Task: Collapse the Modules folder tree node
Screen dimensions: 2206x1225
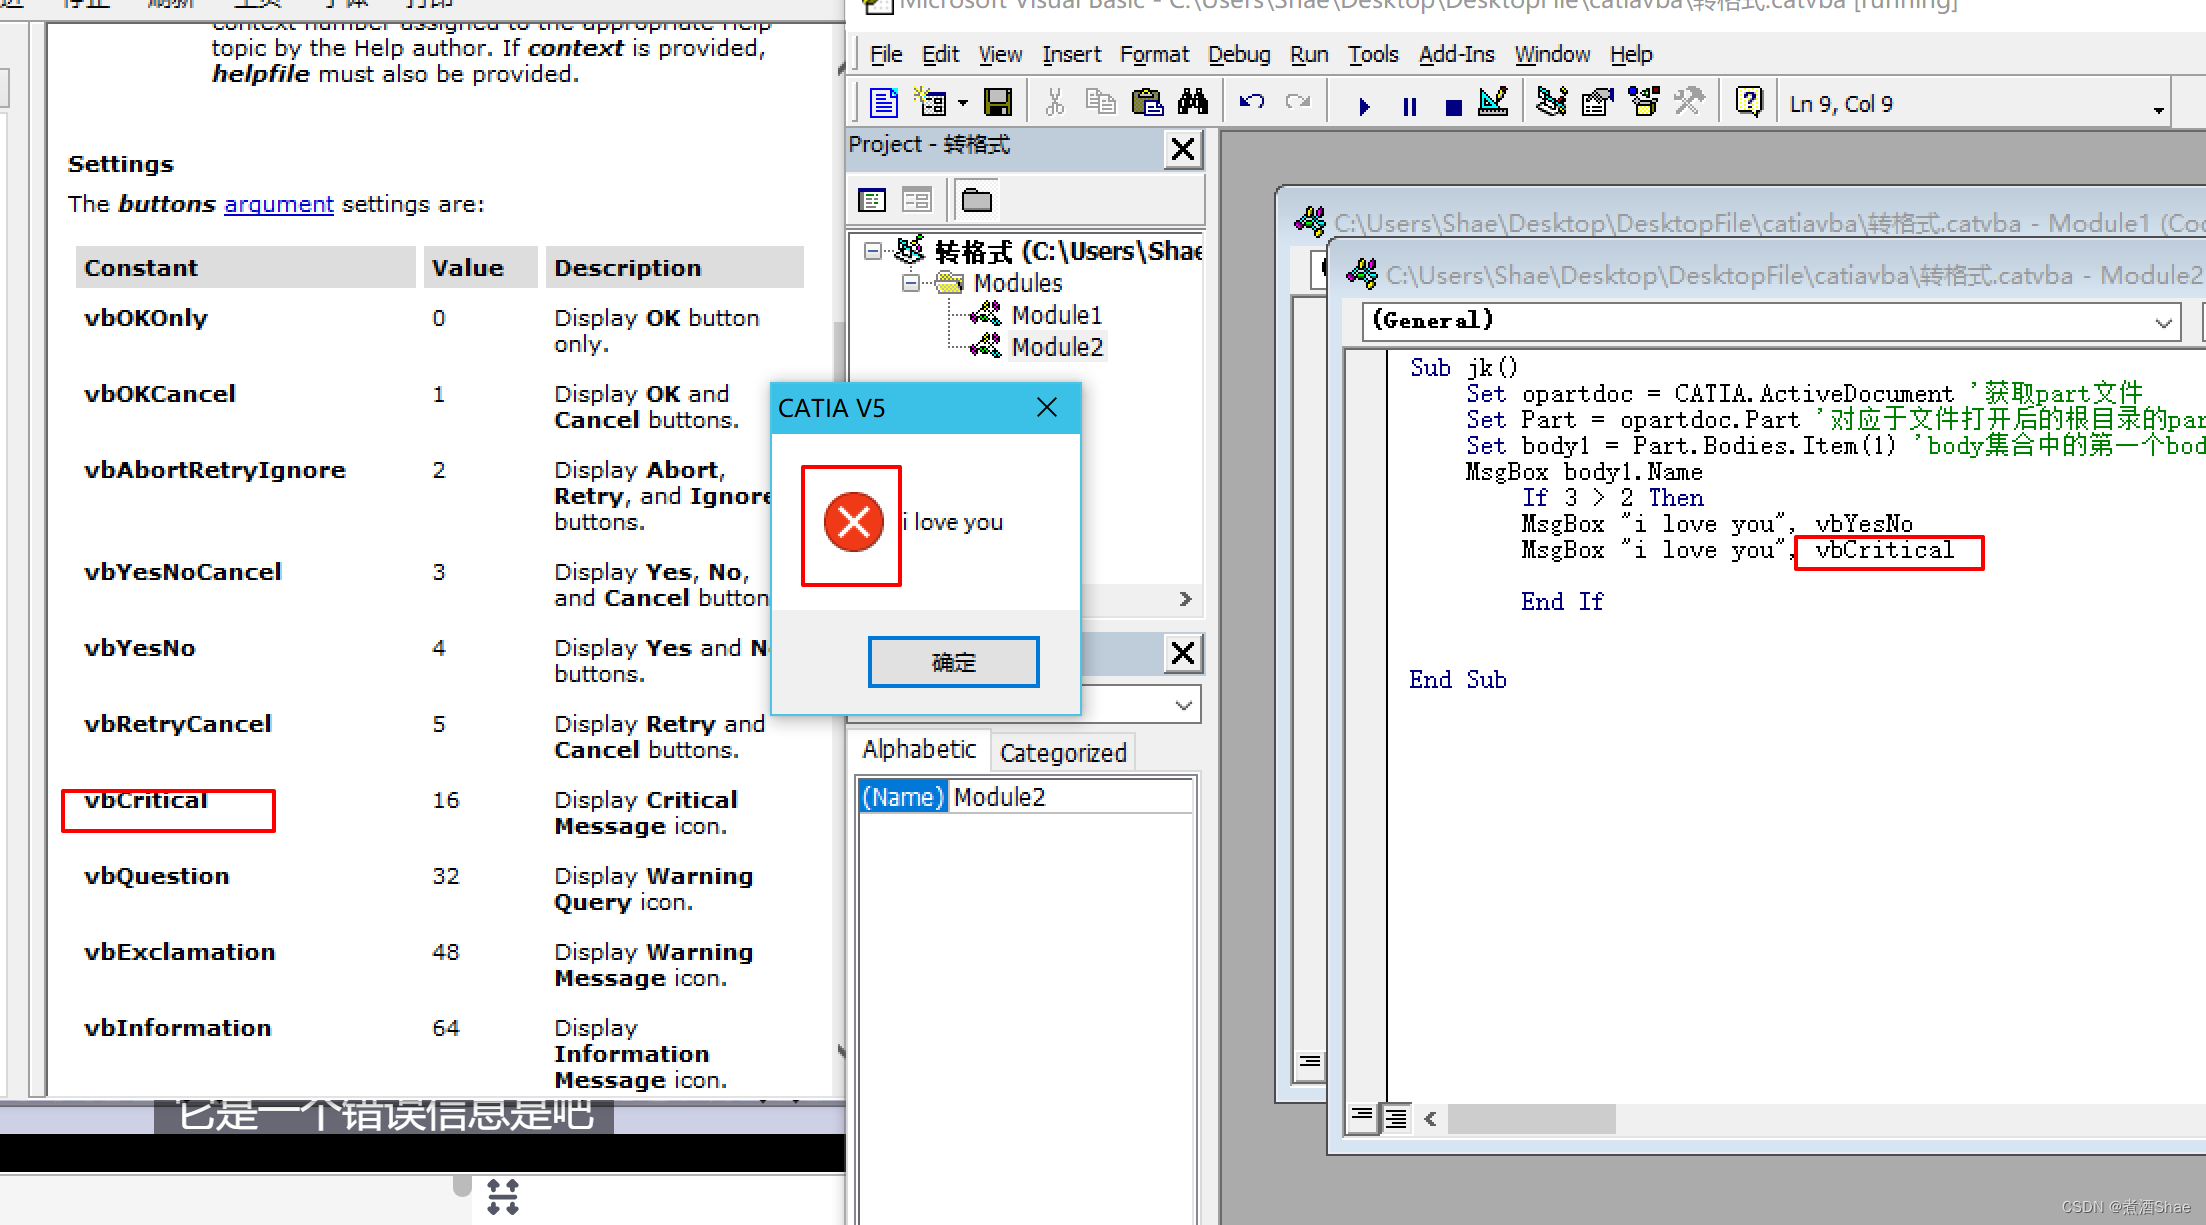Action: 910,284
